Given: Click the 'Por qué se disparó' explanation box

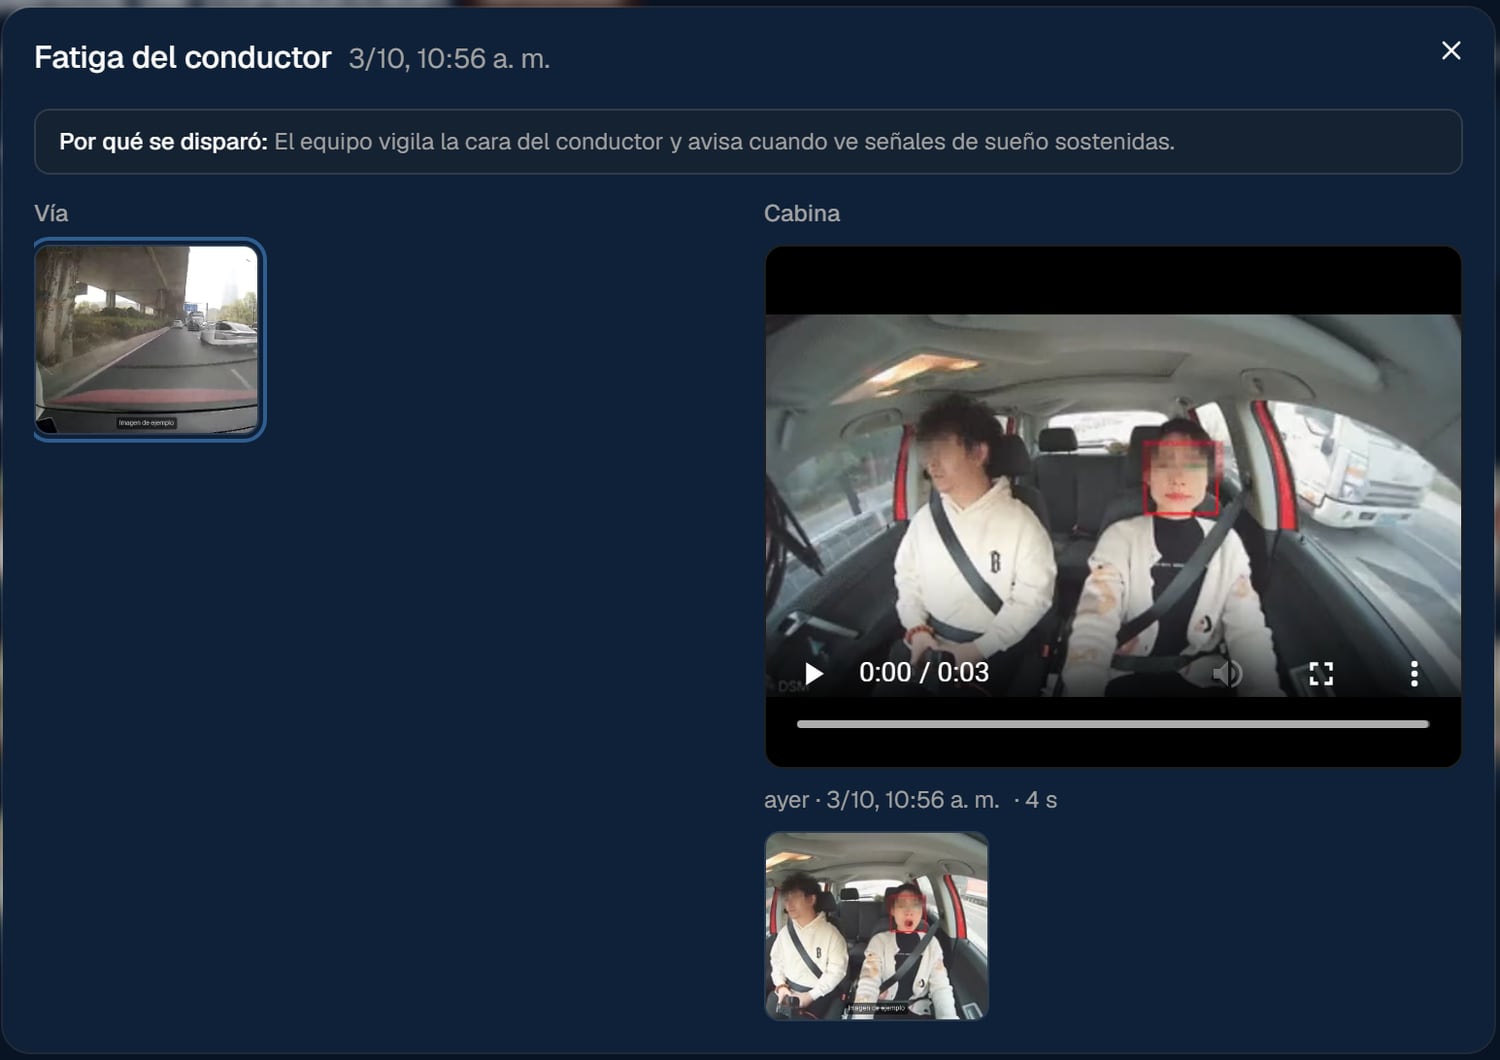Looking at the screenshot, I should click(x=748, y=142).
